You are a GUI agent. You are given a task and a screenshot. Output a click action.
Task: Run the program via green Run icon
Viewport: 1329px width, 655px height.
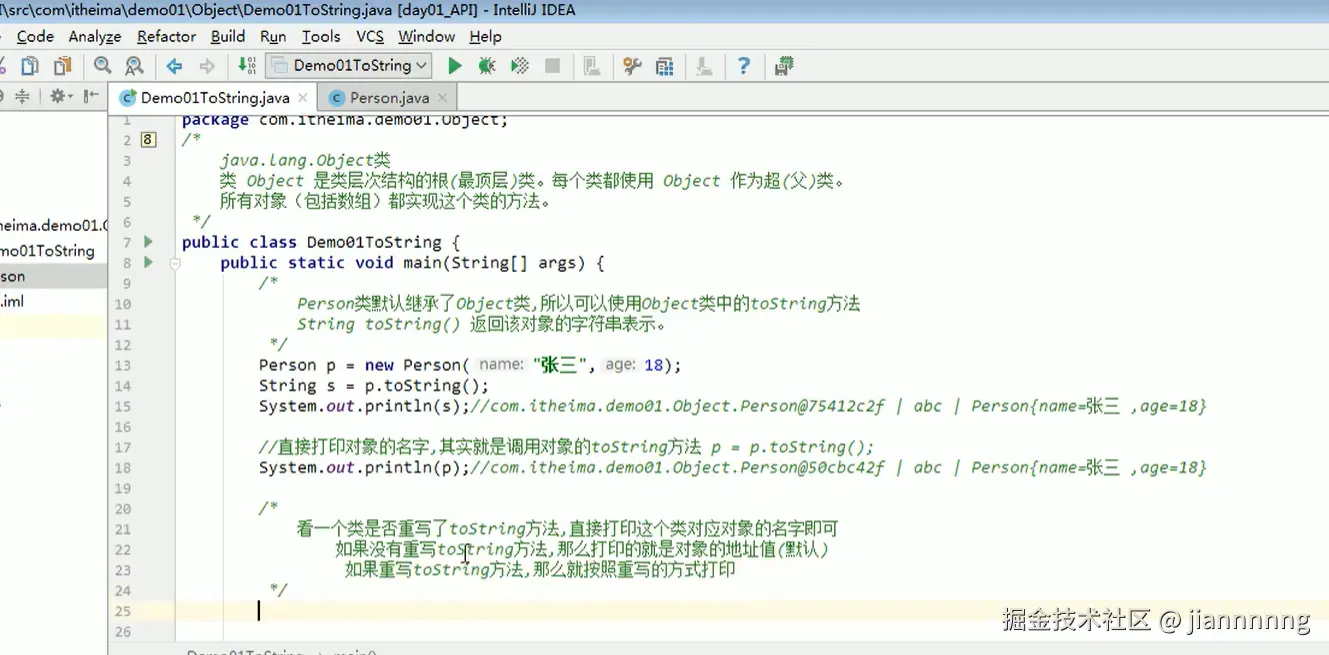[x=453, y=65]
